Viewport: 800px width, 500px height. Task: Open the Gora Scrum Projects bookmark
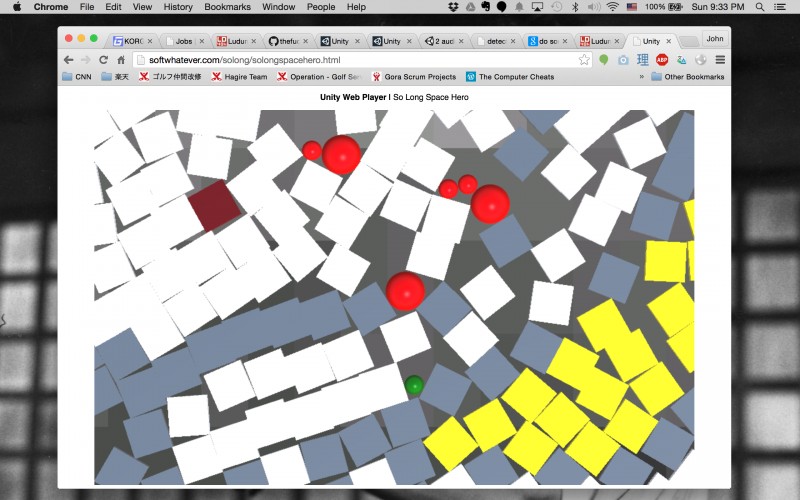[x=414, y=77]
